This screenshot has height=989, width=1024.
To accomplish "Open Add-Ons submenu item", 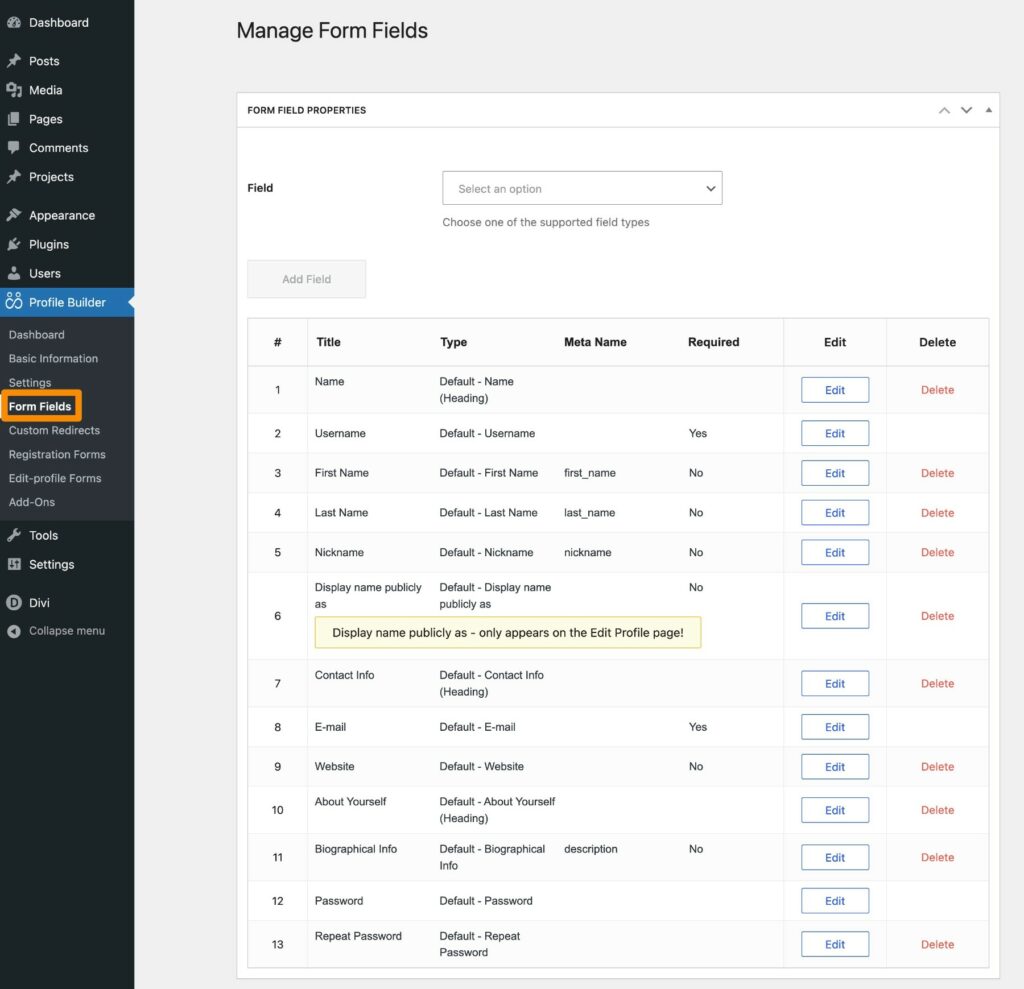I will tap(31, 502).
